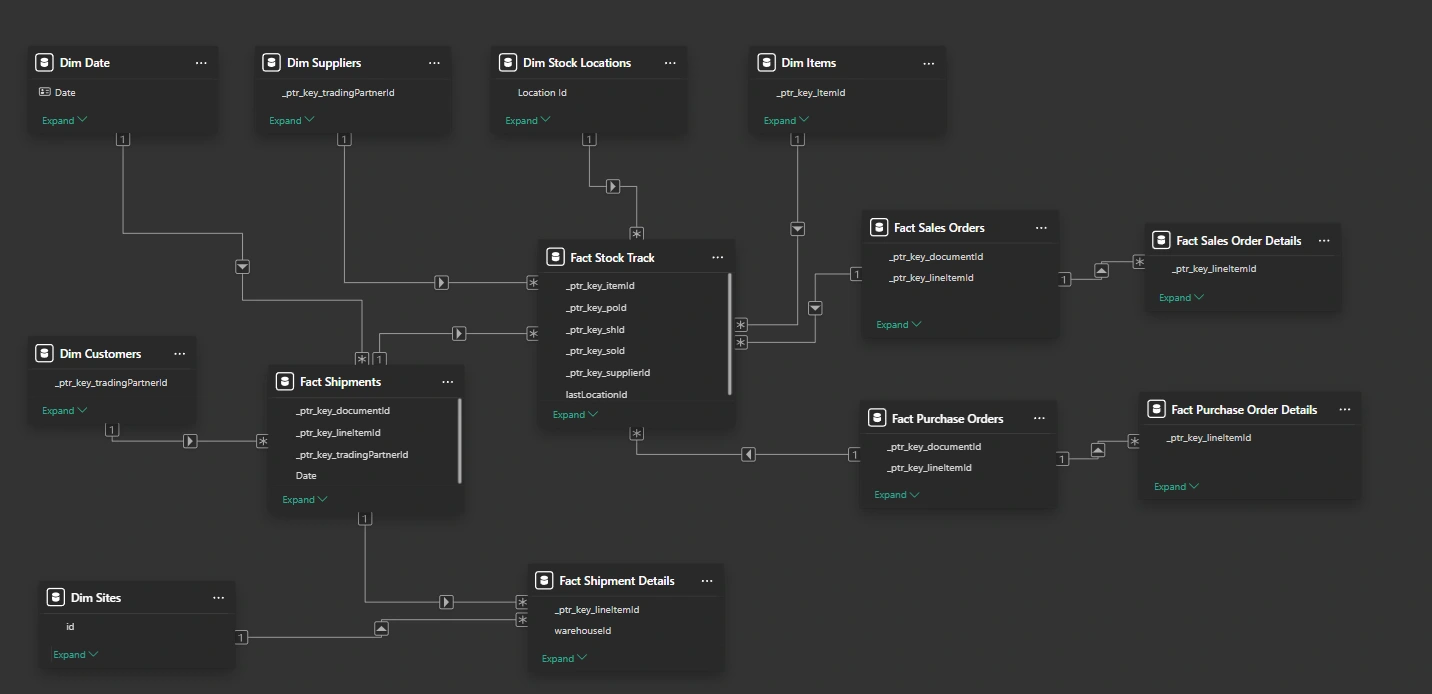Click the Fact Shipments table icon
This screenshot has height=694, width=1432.
284,381
